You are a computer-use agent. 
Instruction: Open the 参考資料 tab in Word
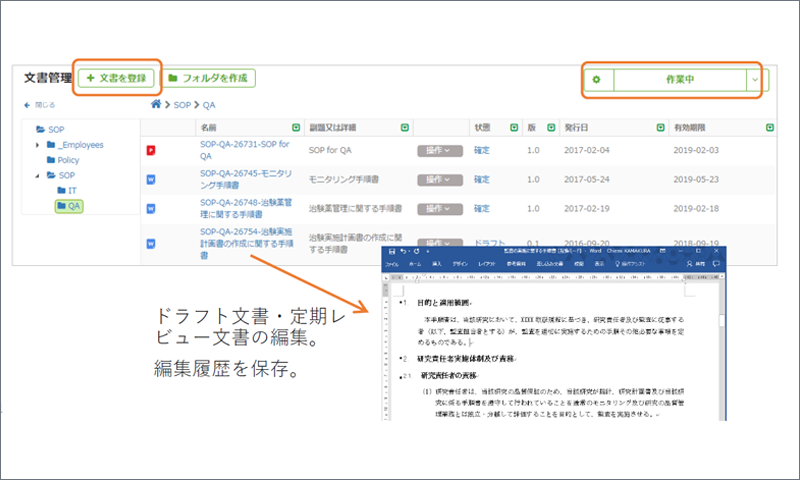[516, 264]
